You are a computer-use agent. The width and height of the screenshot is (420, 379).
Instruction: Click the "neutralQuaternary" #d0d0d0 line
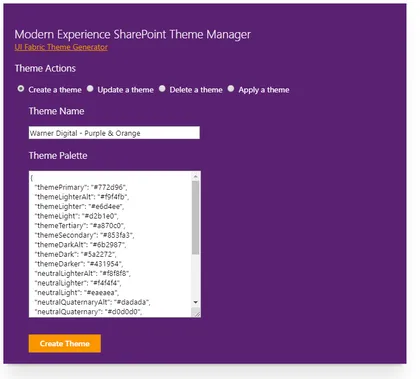(88, 312)
